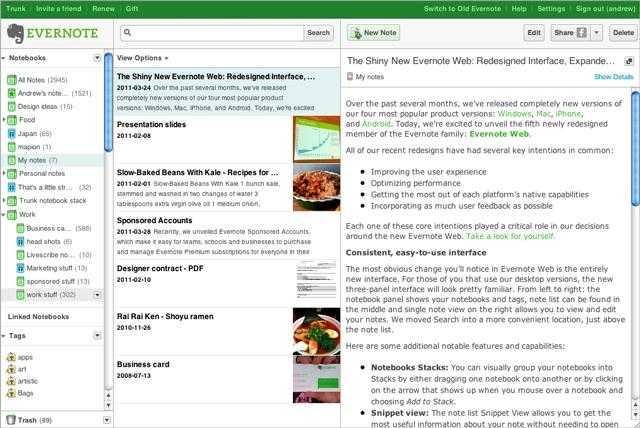Click the magnifier icon in search box
Screen dimensions: 640x428
pyautogui.click(x=127, y=32)
